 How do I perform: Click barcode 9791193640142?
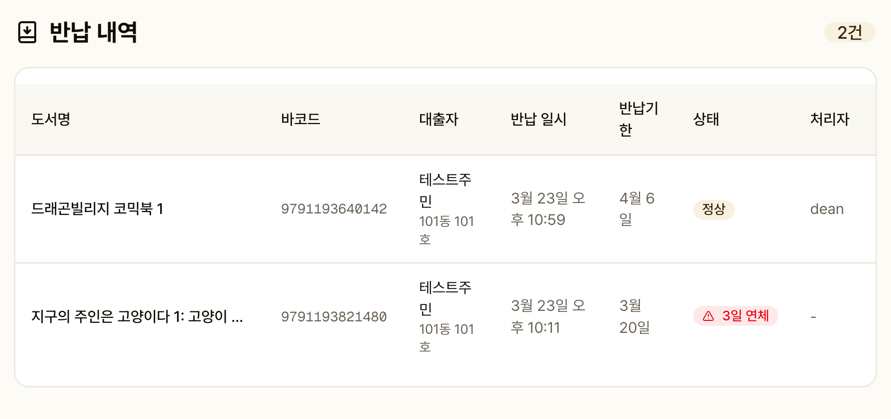[333, 209]
